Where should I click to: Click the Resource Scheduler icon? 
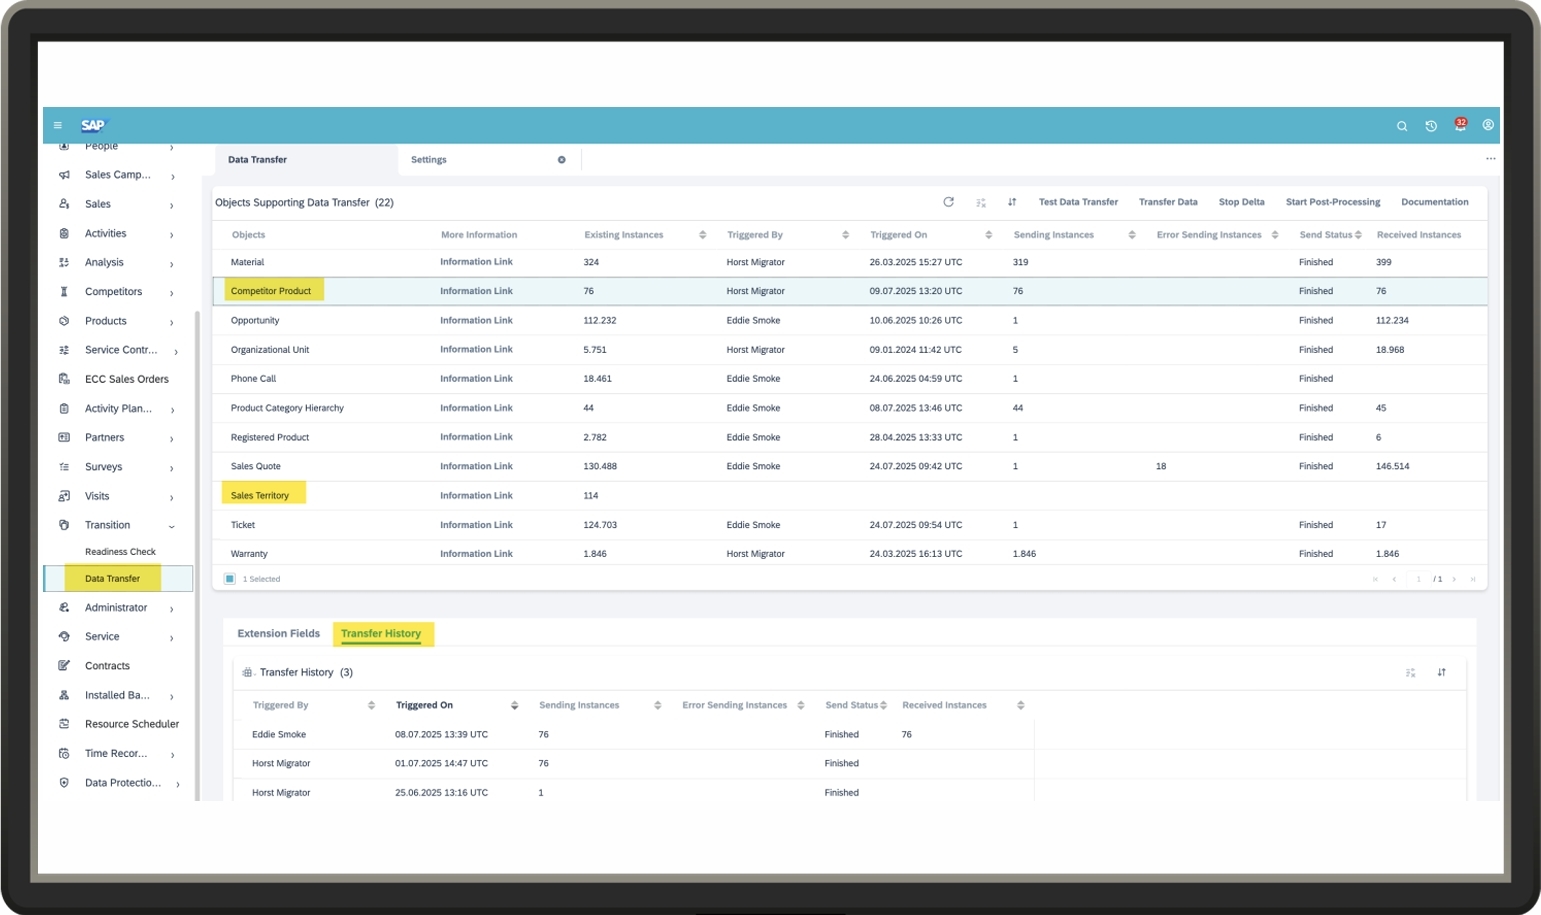[64, 724]
